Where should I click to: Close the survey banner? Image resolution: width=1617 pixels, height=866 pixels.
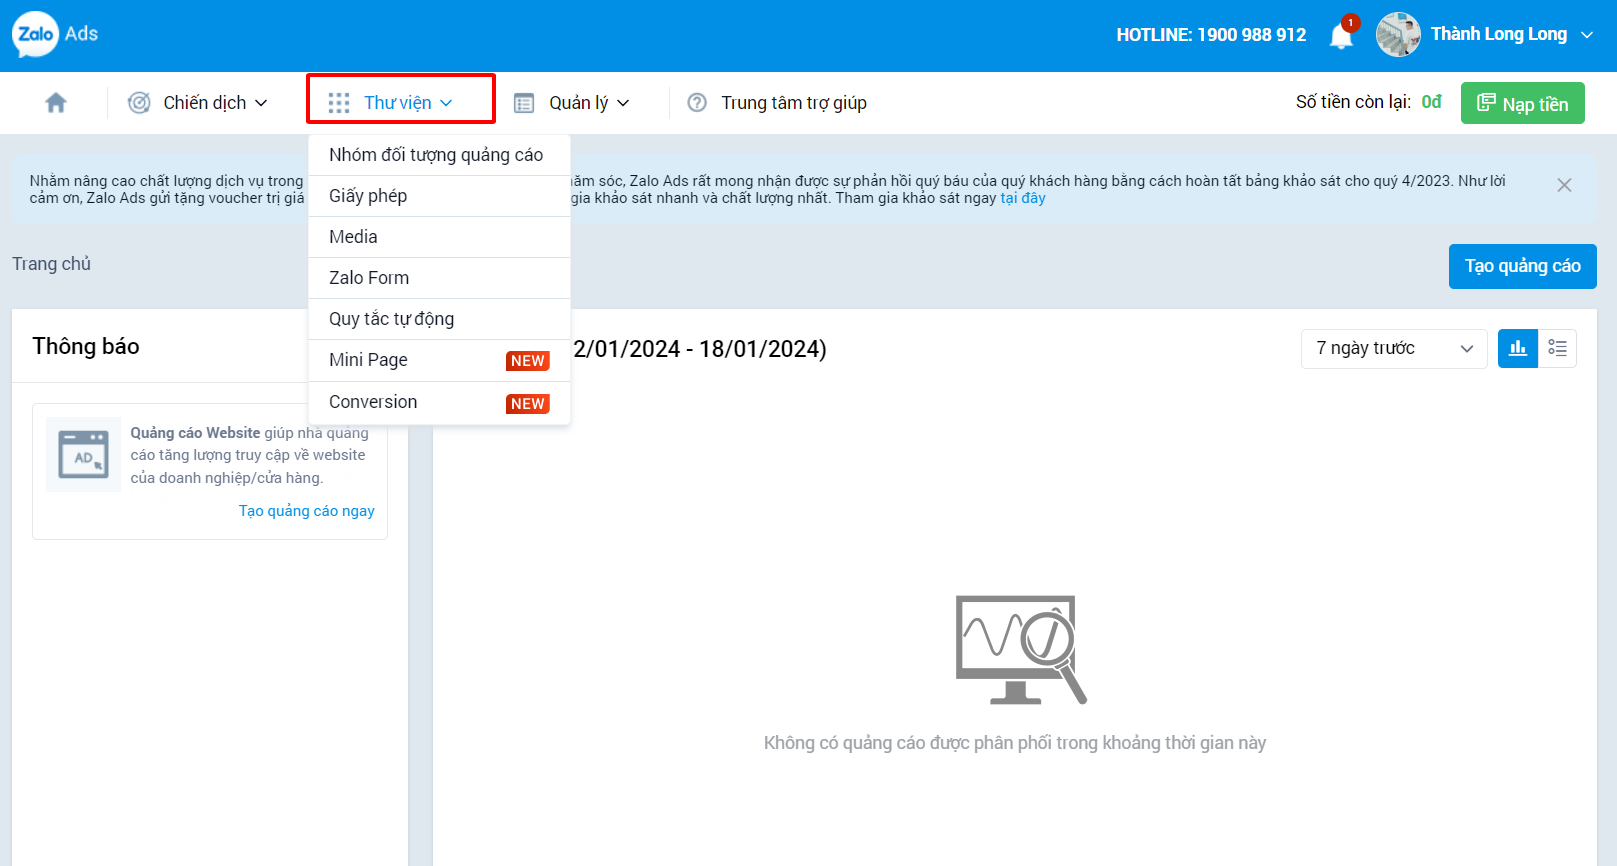pos(1565,185)
